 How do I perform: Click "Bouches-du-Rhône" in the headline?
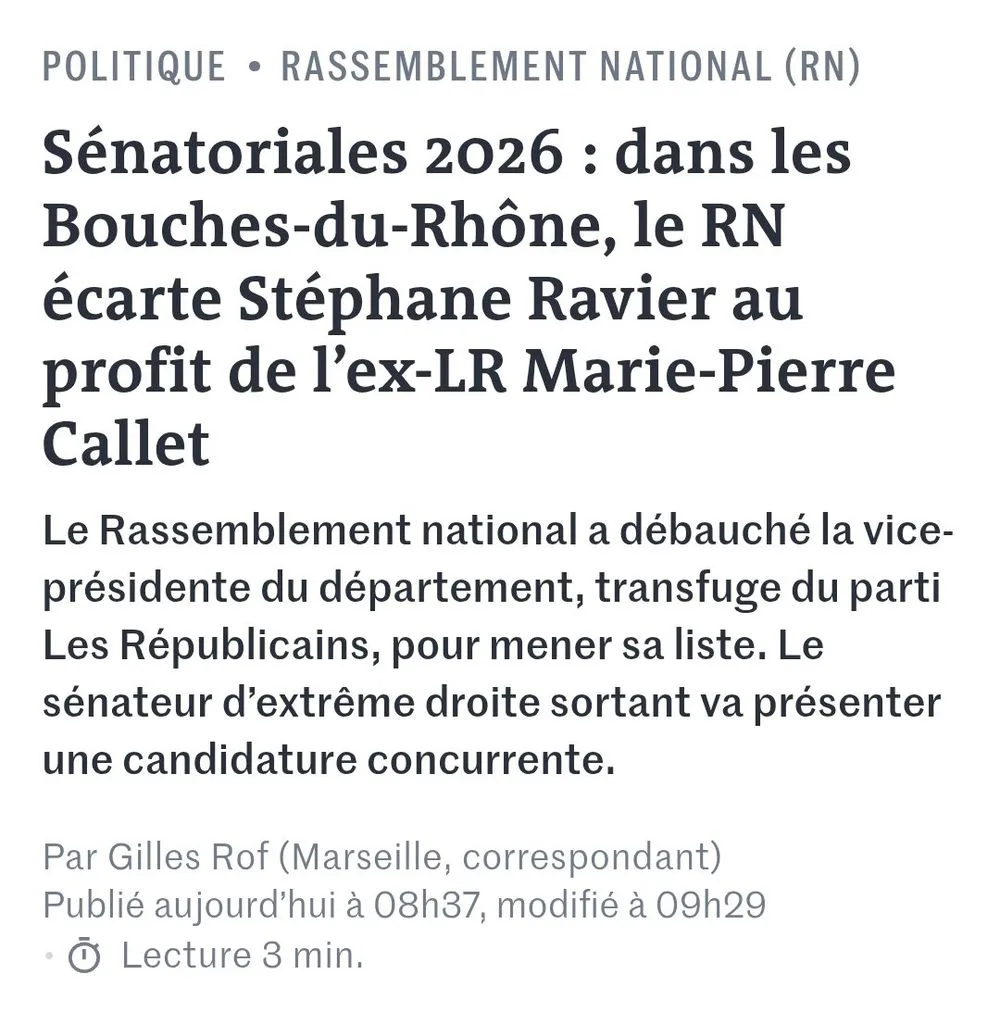pyautogui.click(x=322, y=227)
